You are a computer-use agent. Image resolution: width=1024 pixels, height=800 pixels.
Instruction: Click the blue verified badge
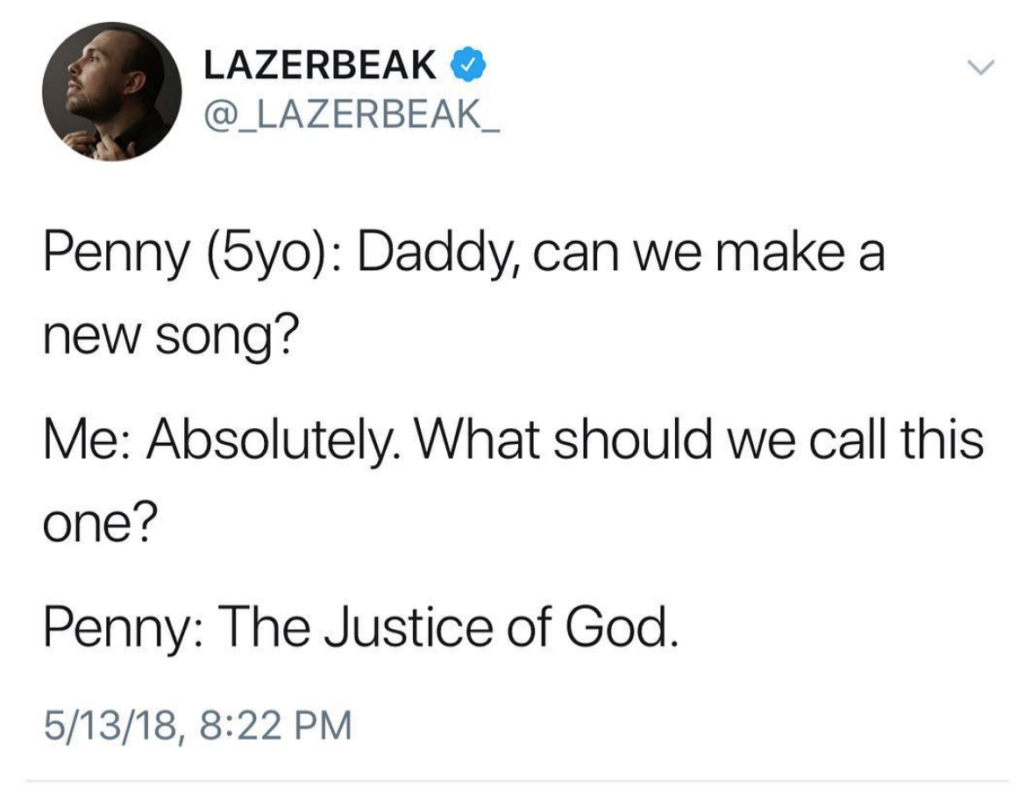pos(468,65)
